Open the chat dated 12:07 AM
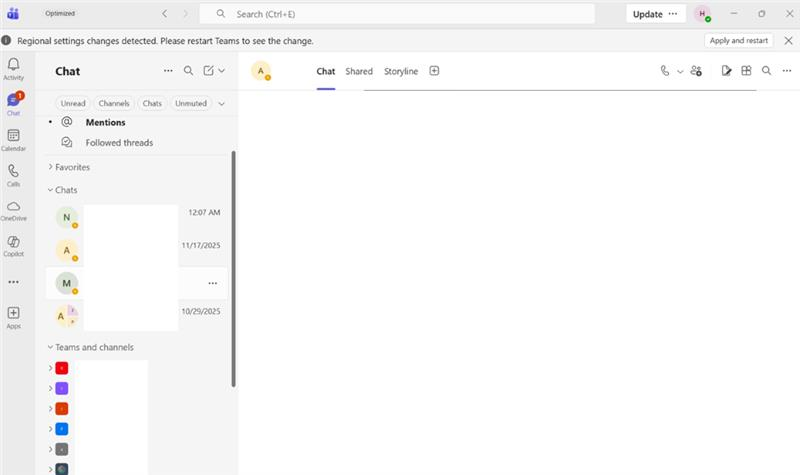 pyautogui.click(x=137, y=217)
